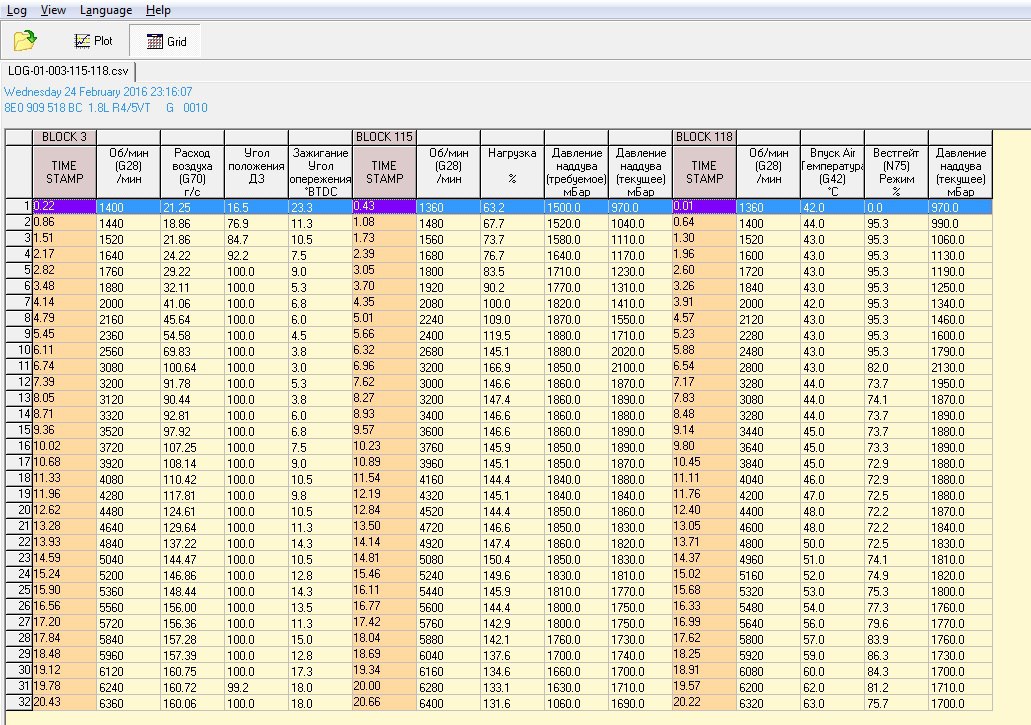Click wastegate duty cell 86.3
The width and height of the screenshot is (1031, 725).
click(896, 656)
